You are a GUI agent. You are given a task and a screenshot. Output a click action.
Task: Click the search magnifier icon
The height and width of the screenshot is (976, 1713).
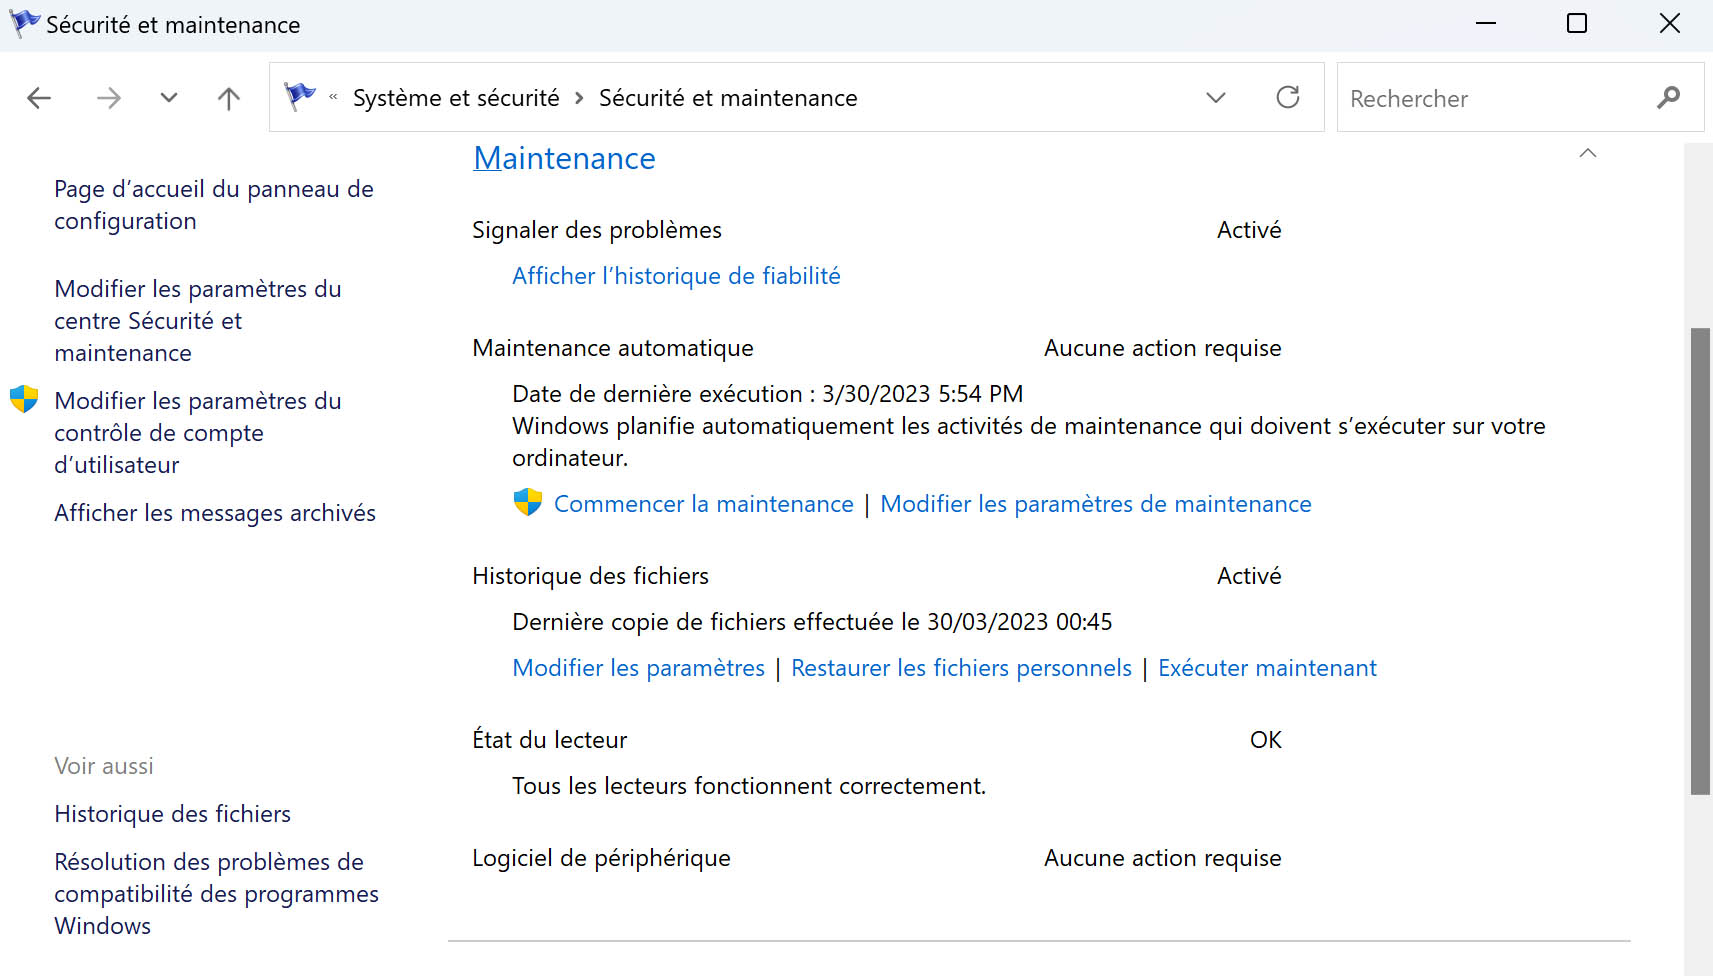(x=1668, y=98)
